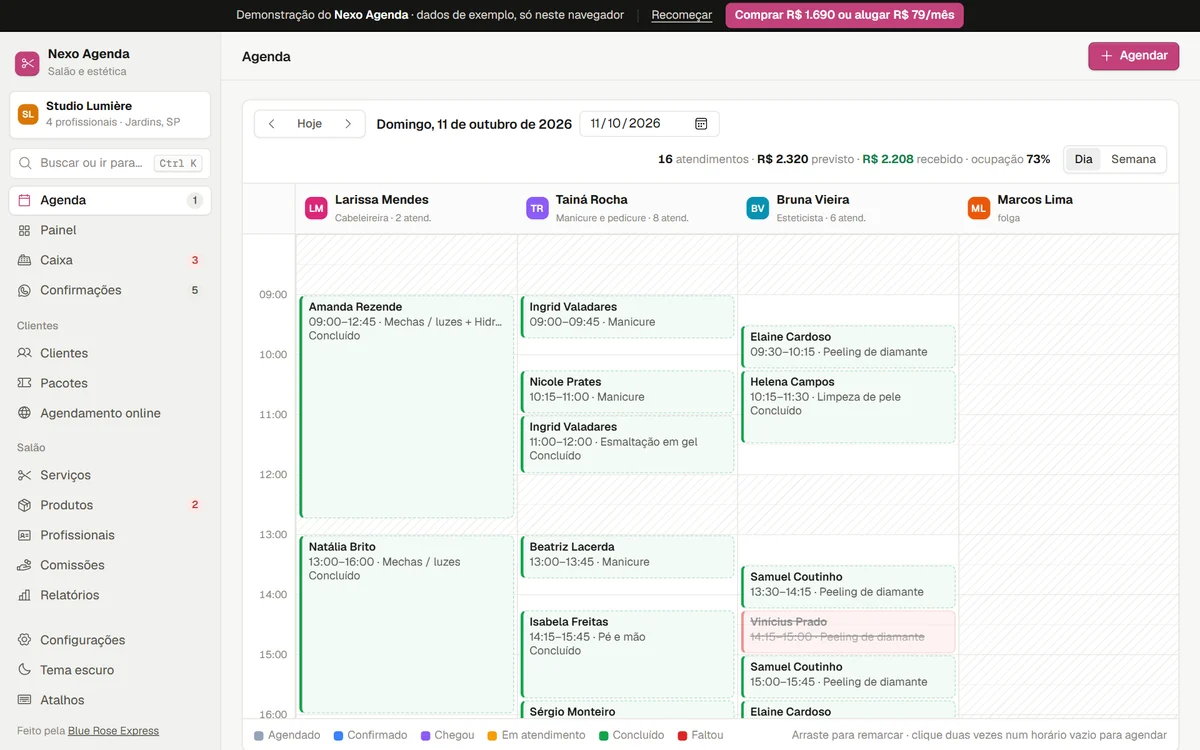Screen dimensions: 1200x750
Task: Click the globe icon beside Agendamento online
Action: coord(25,413)
